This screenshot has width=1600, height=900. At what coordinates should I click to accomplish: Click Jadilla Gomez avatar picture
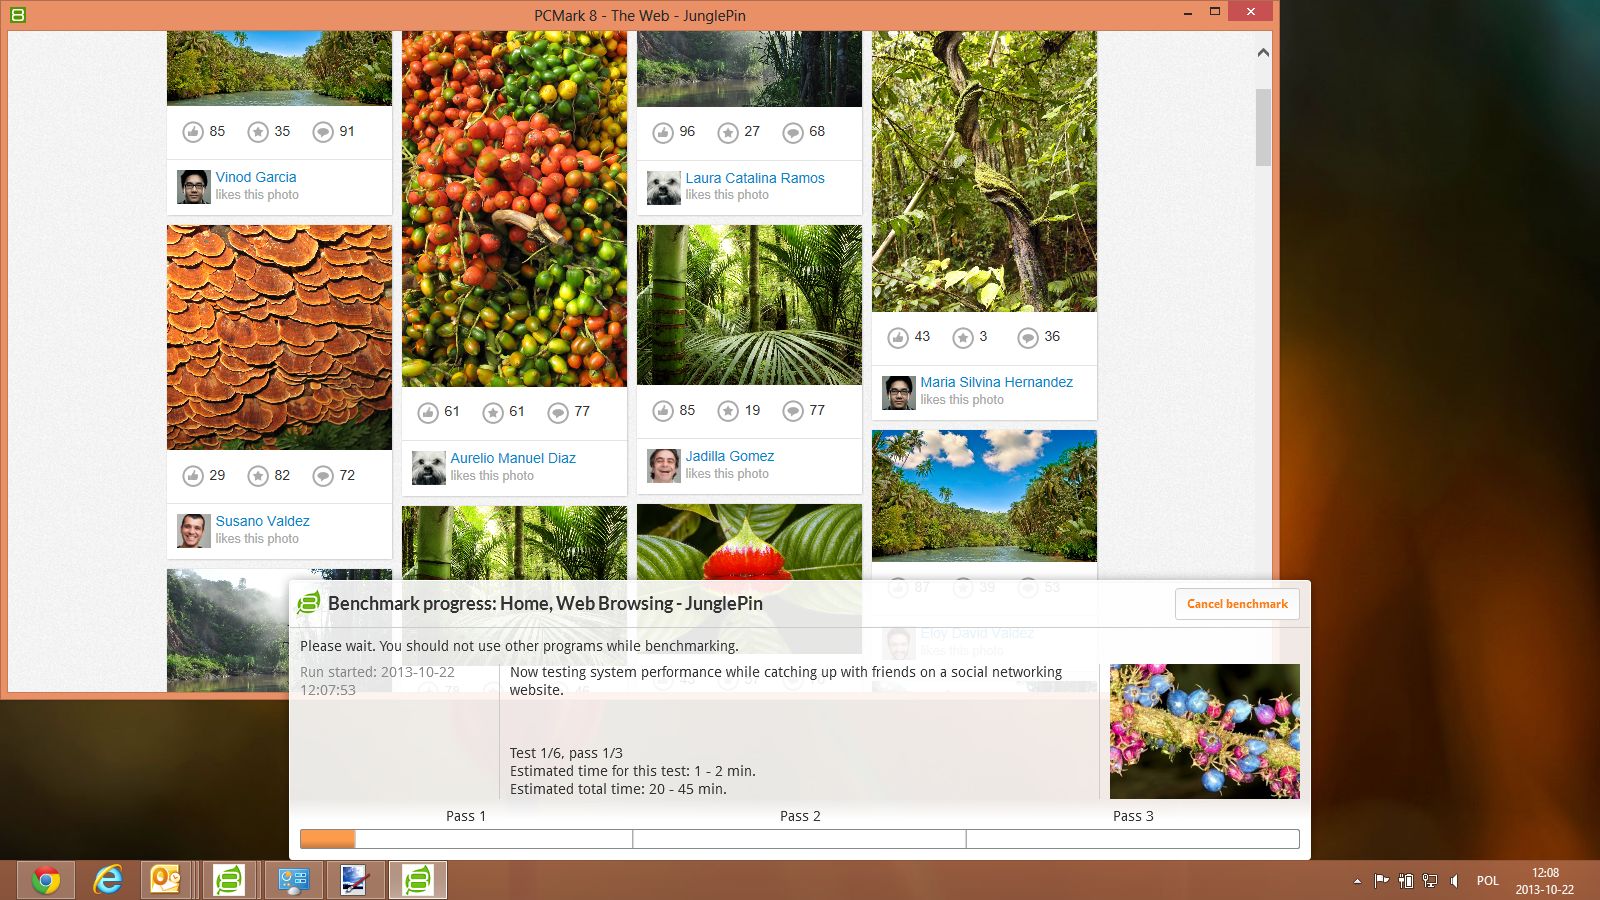click(x=664, y=466)
